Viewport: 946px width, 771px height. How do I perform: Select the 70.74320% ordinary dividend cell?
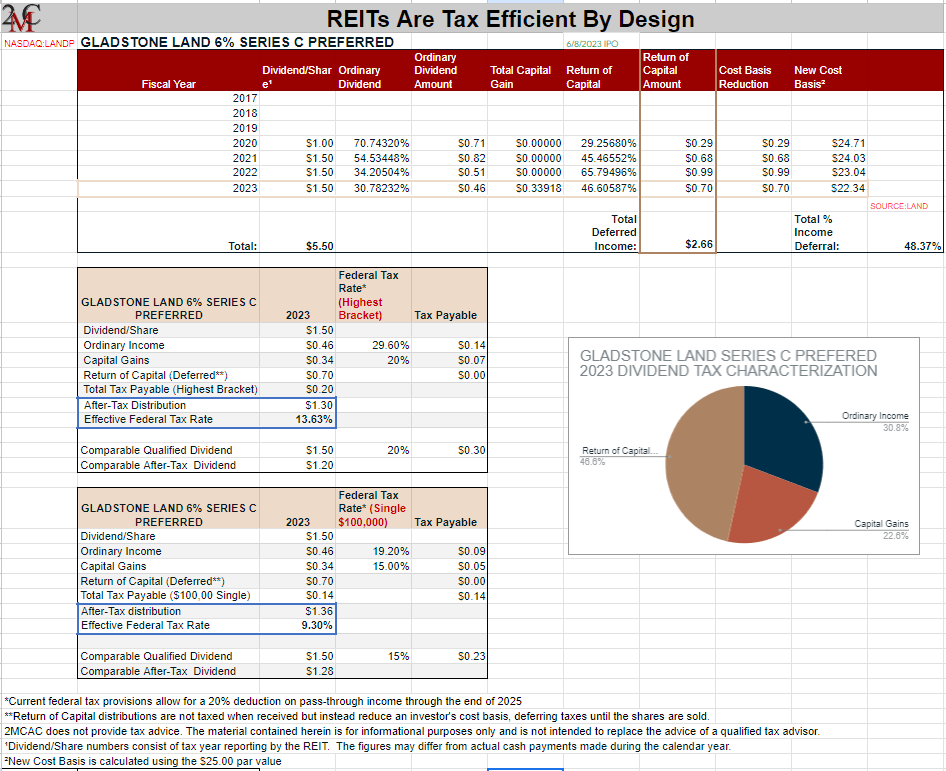(382, 144)
